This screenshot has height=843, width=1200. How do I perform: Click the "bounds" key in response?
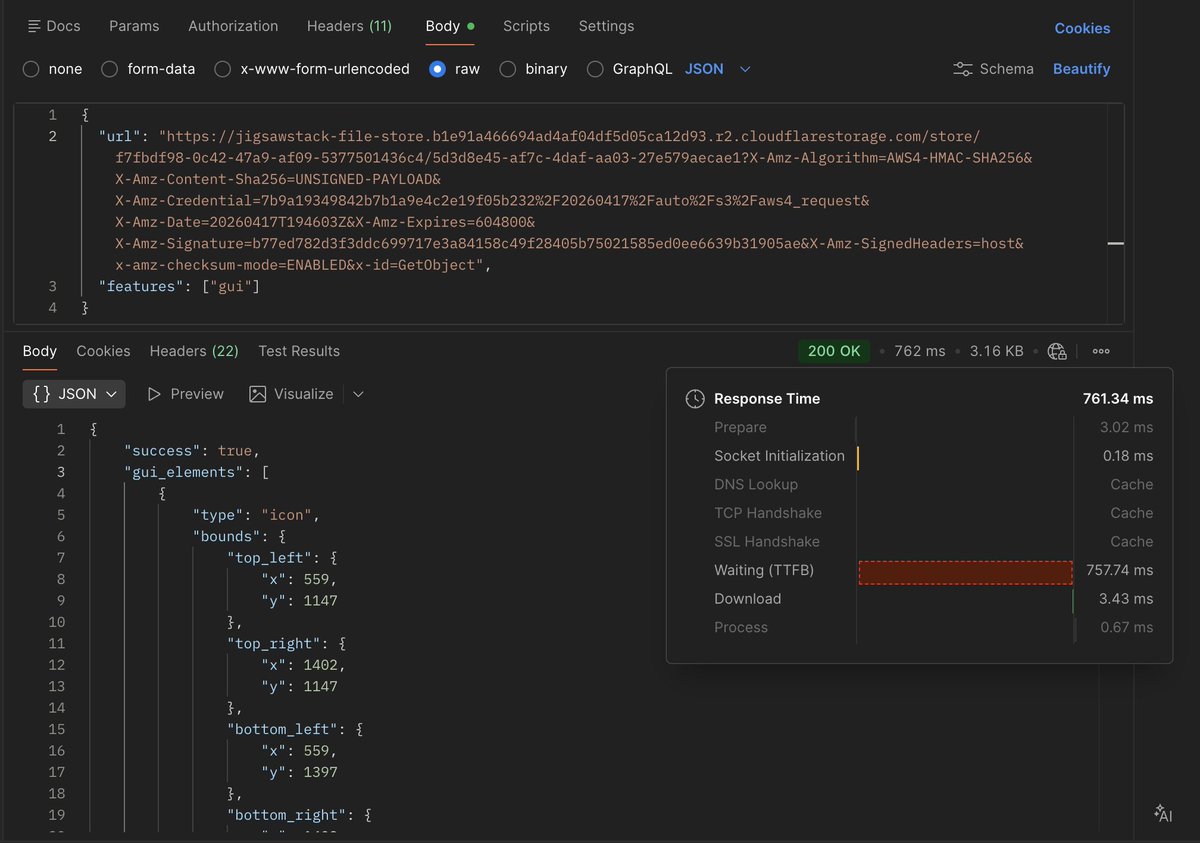226,537
